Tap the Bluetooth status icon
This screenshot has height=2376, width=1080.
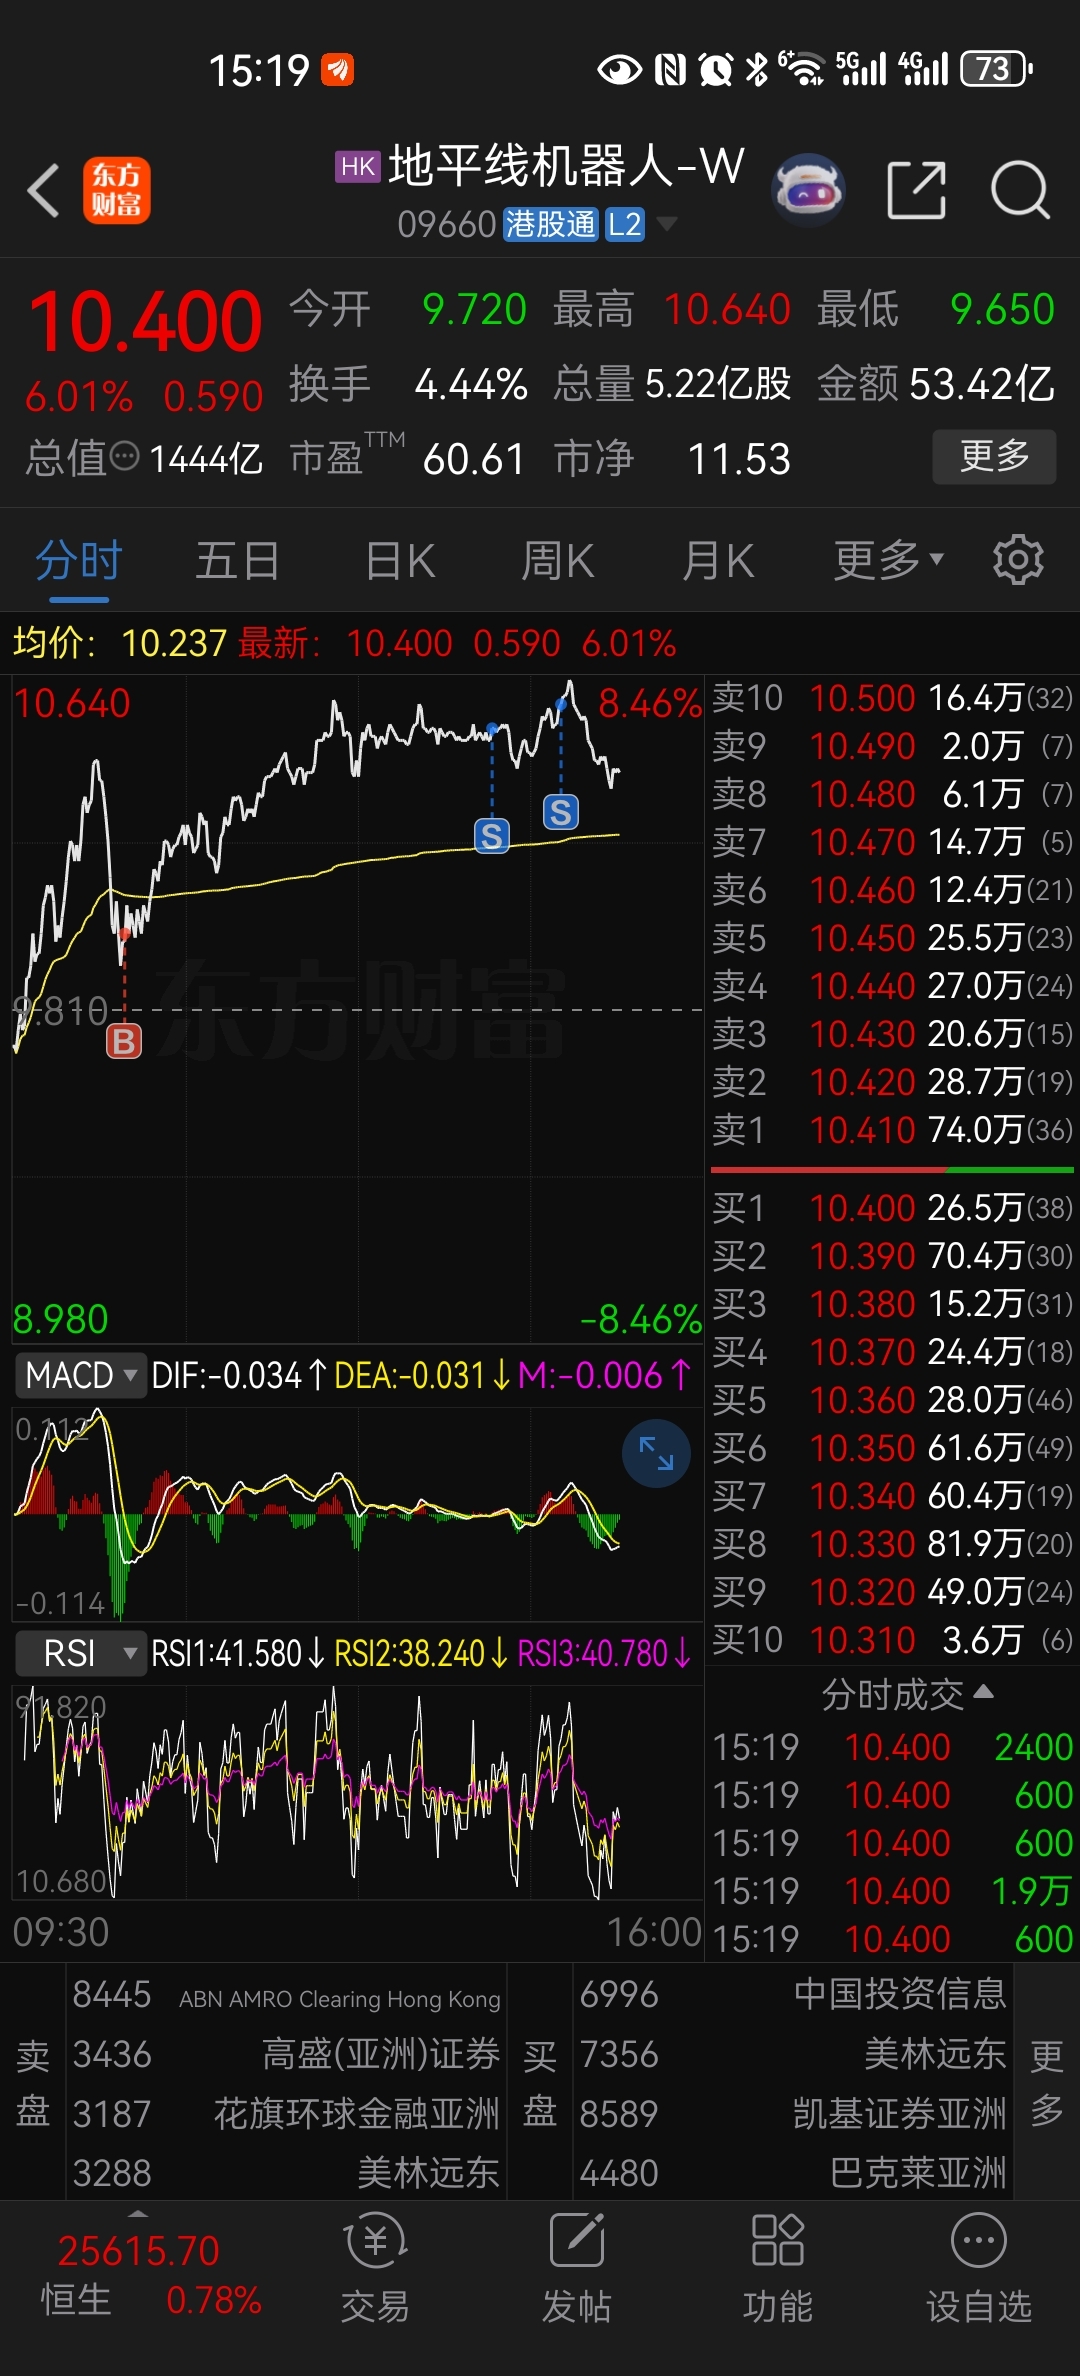point(758,69)
